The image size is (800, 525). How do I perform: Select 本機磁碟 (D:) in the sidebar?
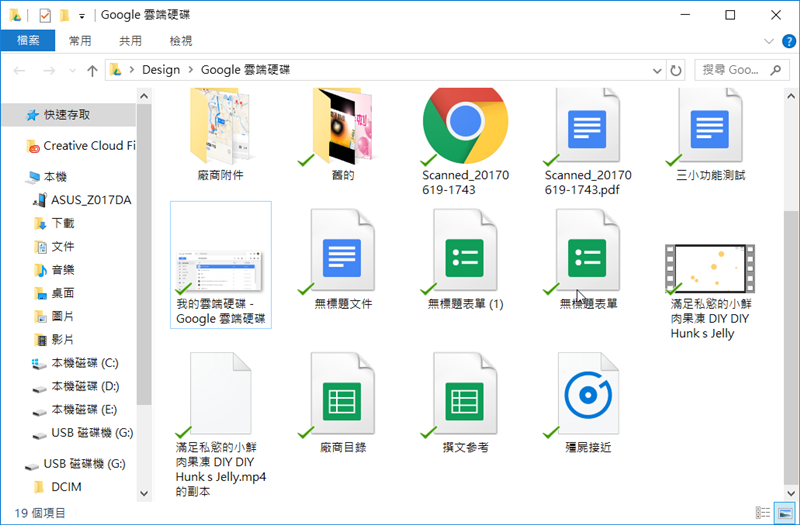pos(76,386)
